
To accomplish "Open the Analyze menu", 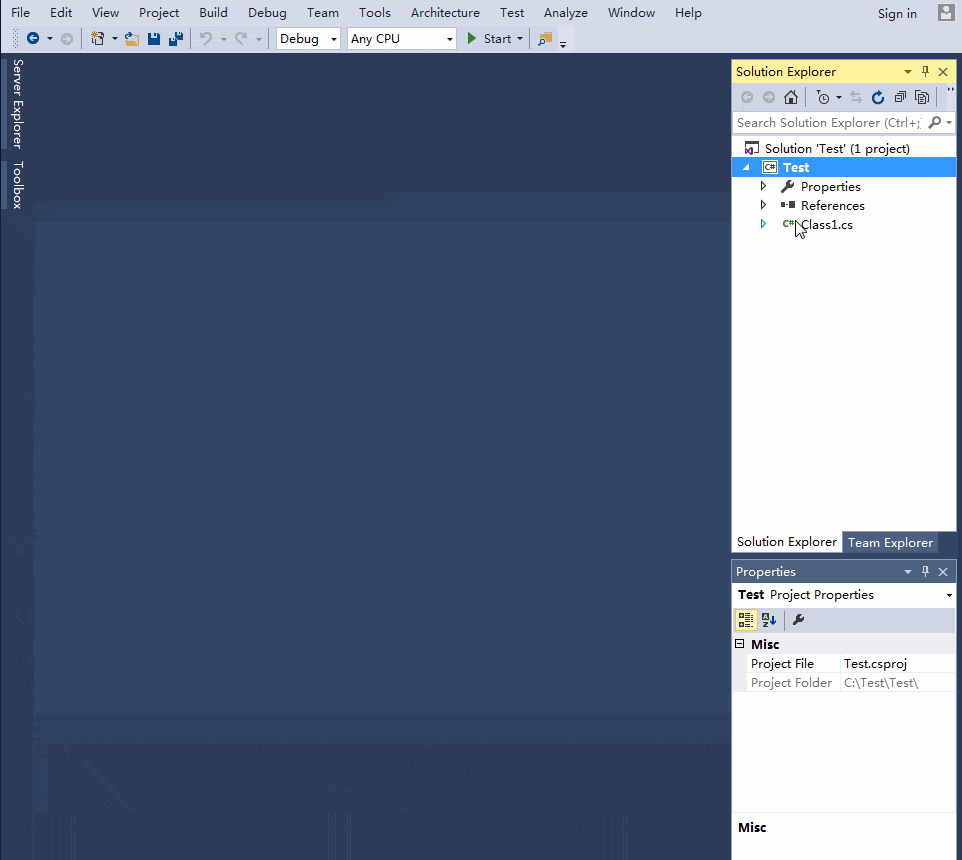I will [566, 13].
